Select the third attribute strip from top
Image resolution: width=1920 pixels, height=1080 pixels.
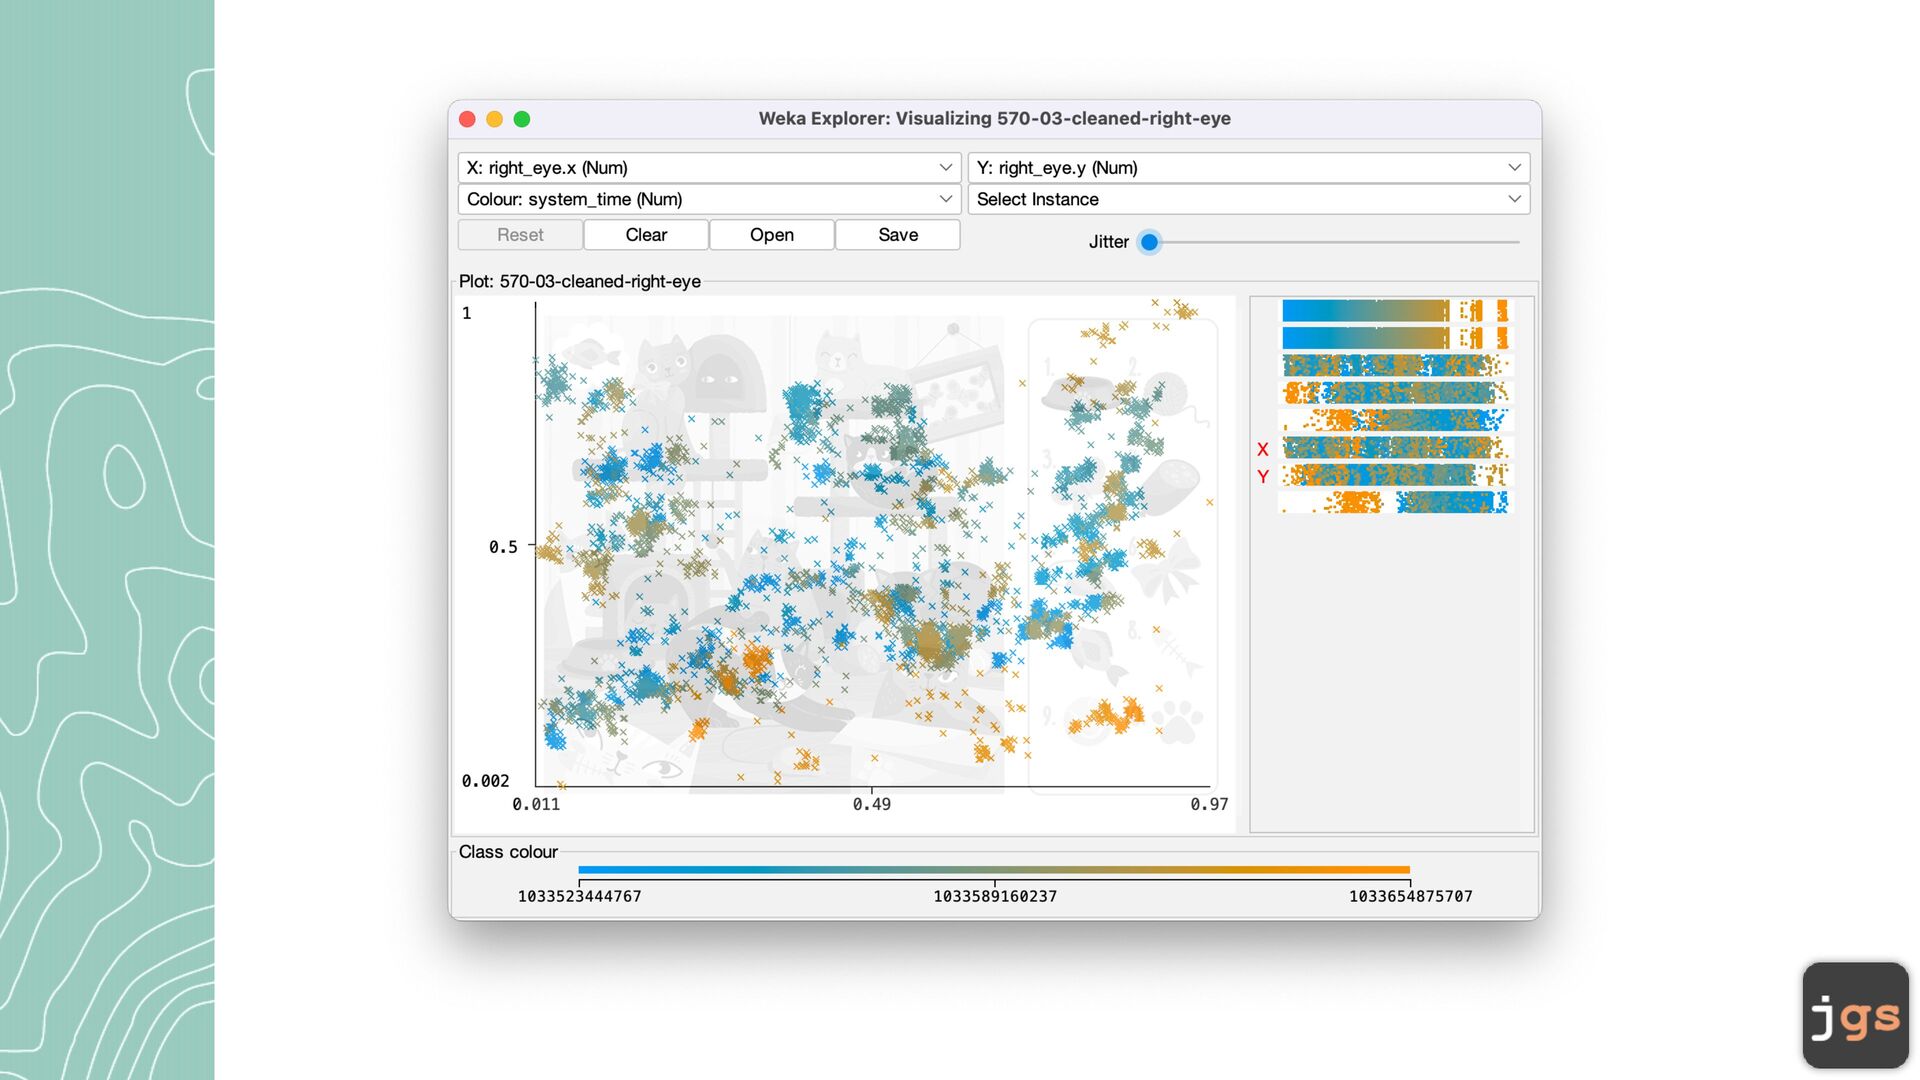coord(1395,366)
